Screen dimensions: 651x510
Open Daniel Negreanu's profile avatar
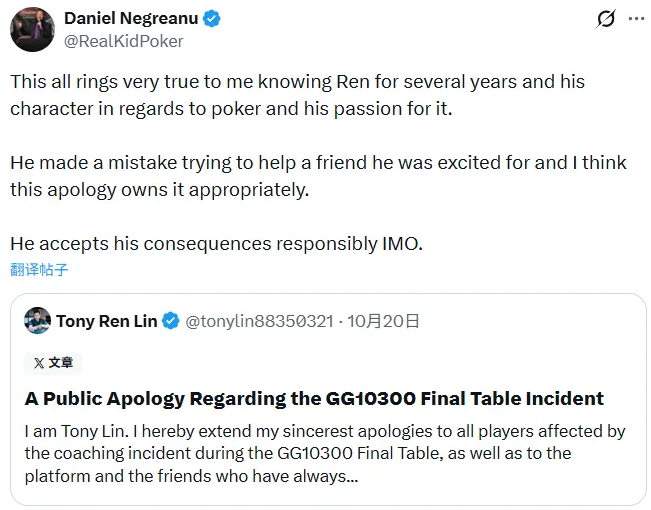[32, 29]
